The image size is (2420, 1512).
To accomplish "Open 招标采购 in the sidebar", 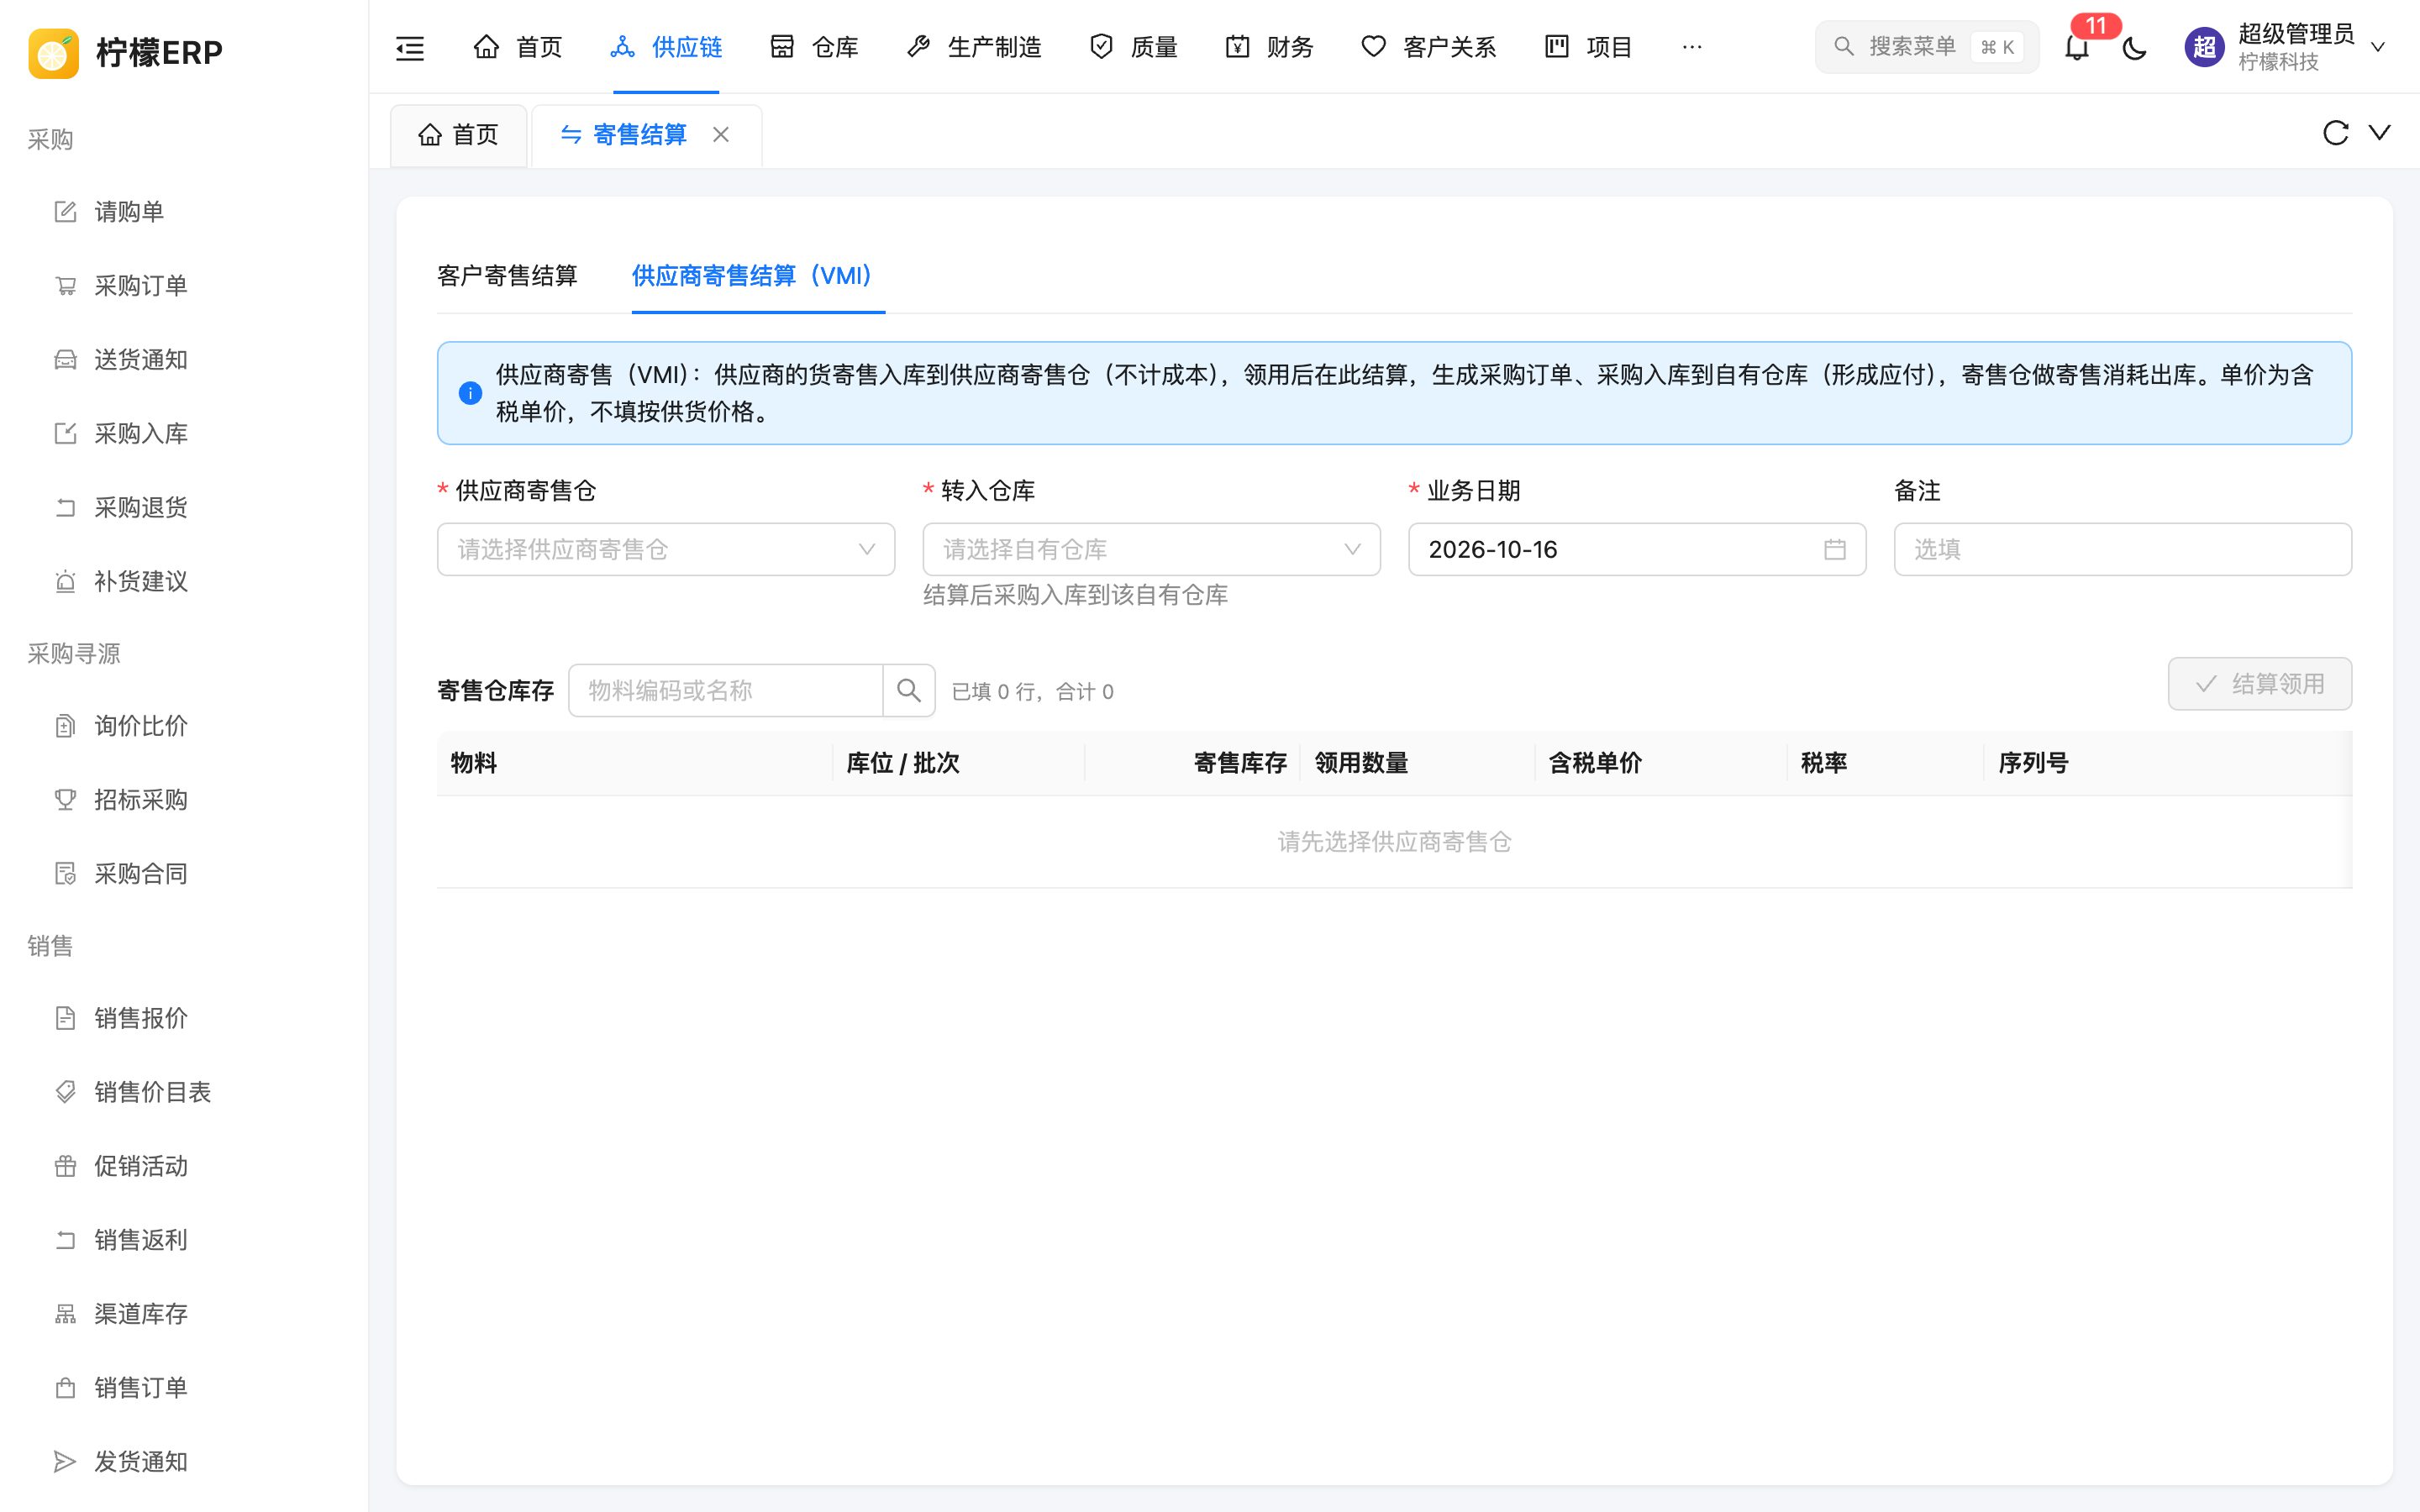I will pyautogui.click(x=184, y=800).
